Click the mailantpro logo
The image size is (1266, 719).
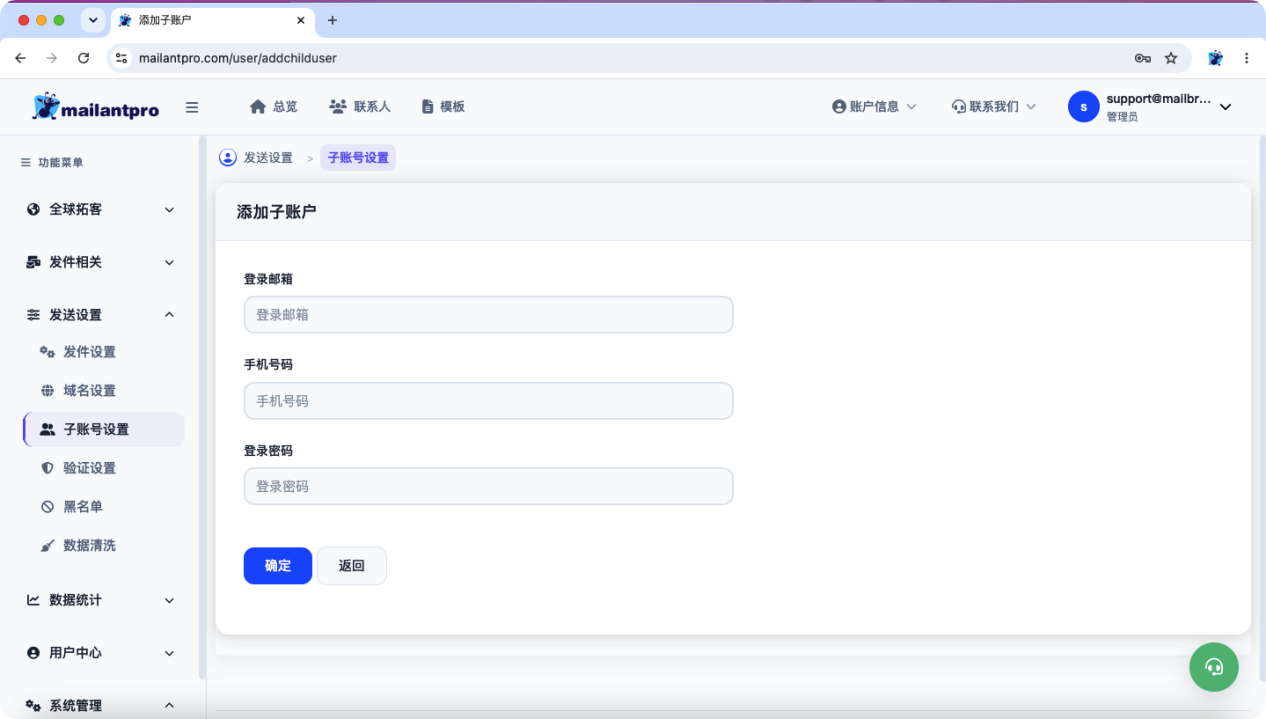tap(95, 107)
